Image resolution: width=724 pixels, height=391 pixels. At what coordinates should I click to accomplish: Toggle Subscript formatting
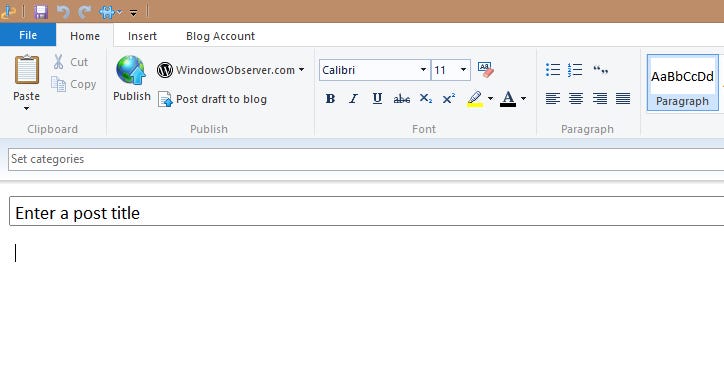point(425,98)
